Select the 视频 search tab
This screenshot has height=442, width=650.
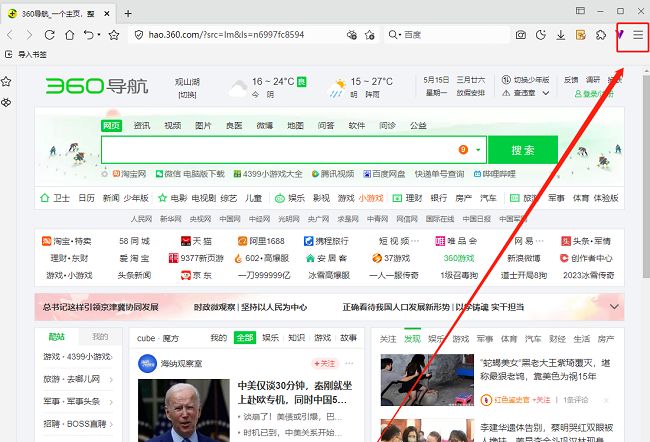(172, 126)
